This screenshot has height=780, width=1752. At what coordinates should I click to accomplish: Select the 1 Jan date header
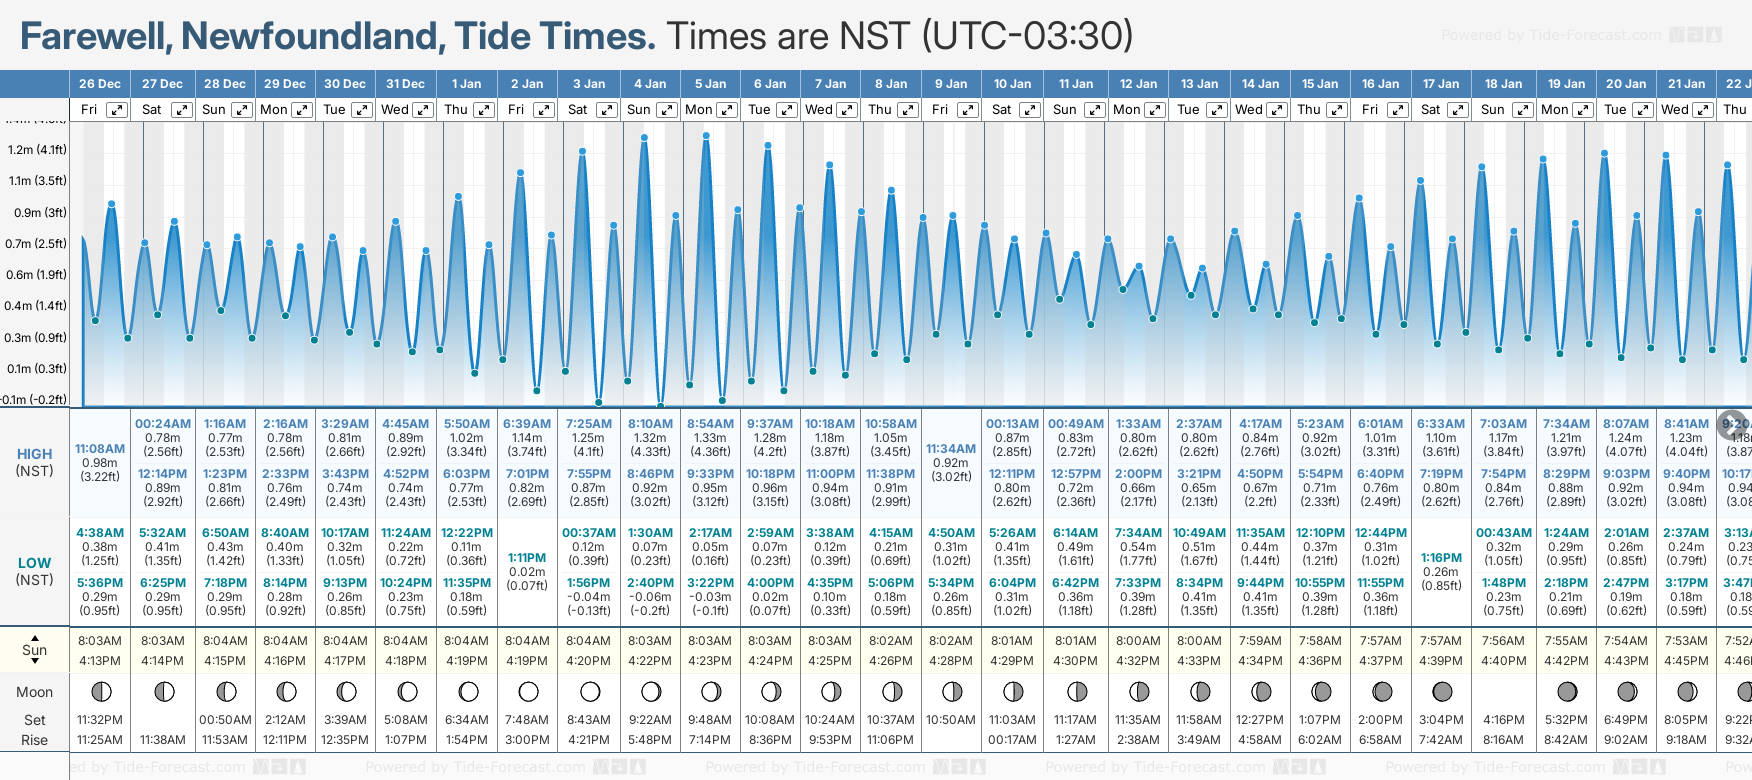[466, 84]
